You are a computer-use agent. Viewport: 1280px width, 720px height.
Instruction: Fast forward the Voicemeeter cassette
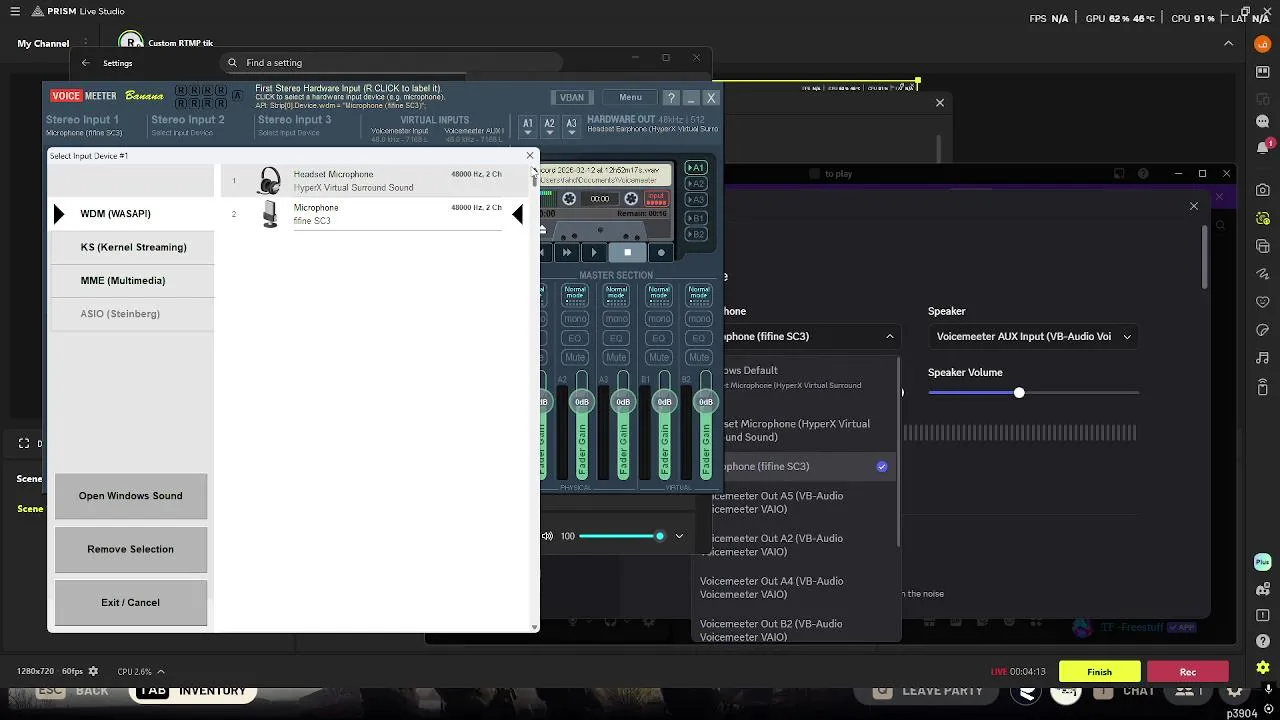click(566, 253)
